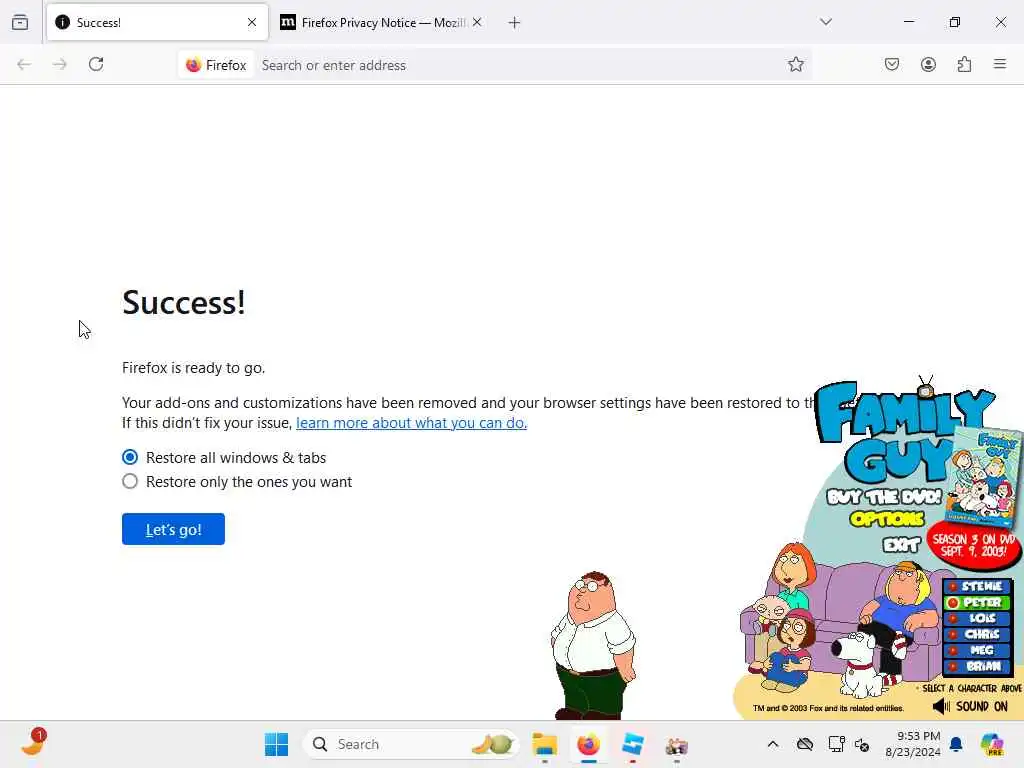Close the Firefox Privacy Notice tab
Viewport: 1024px width, 768px height.
click(x=477, y=22)
